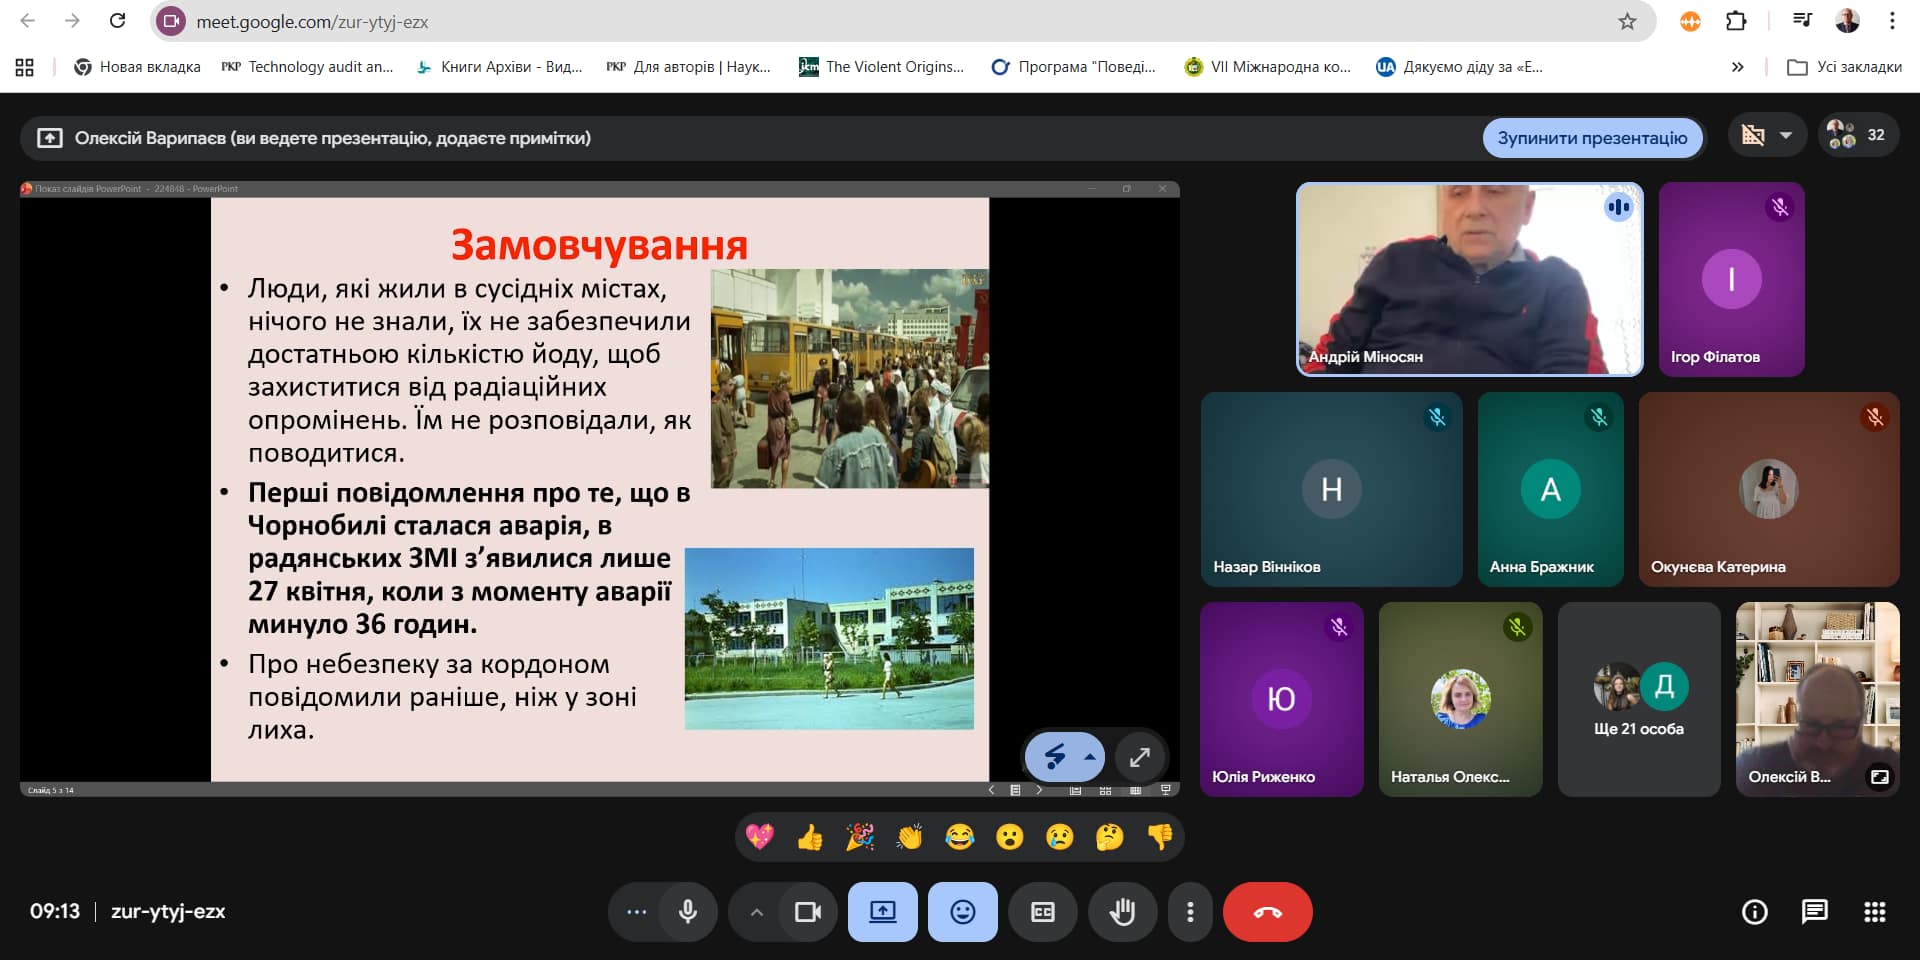Expand the shared presentation to full screen
This screenshot has height=960, width=1920.
point(1139,757)
